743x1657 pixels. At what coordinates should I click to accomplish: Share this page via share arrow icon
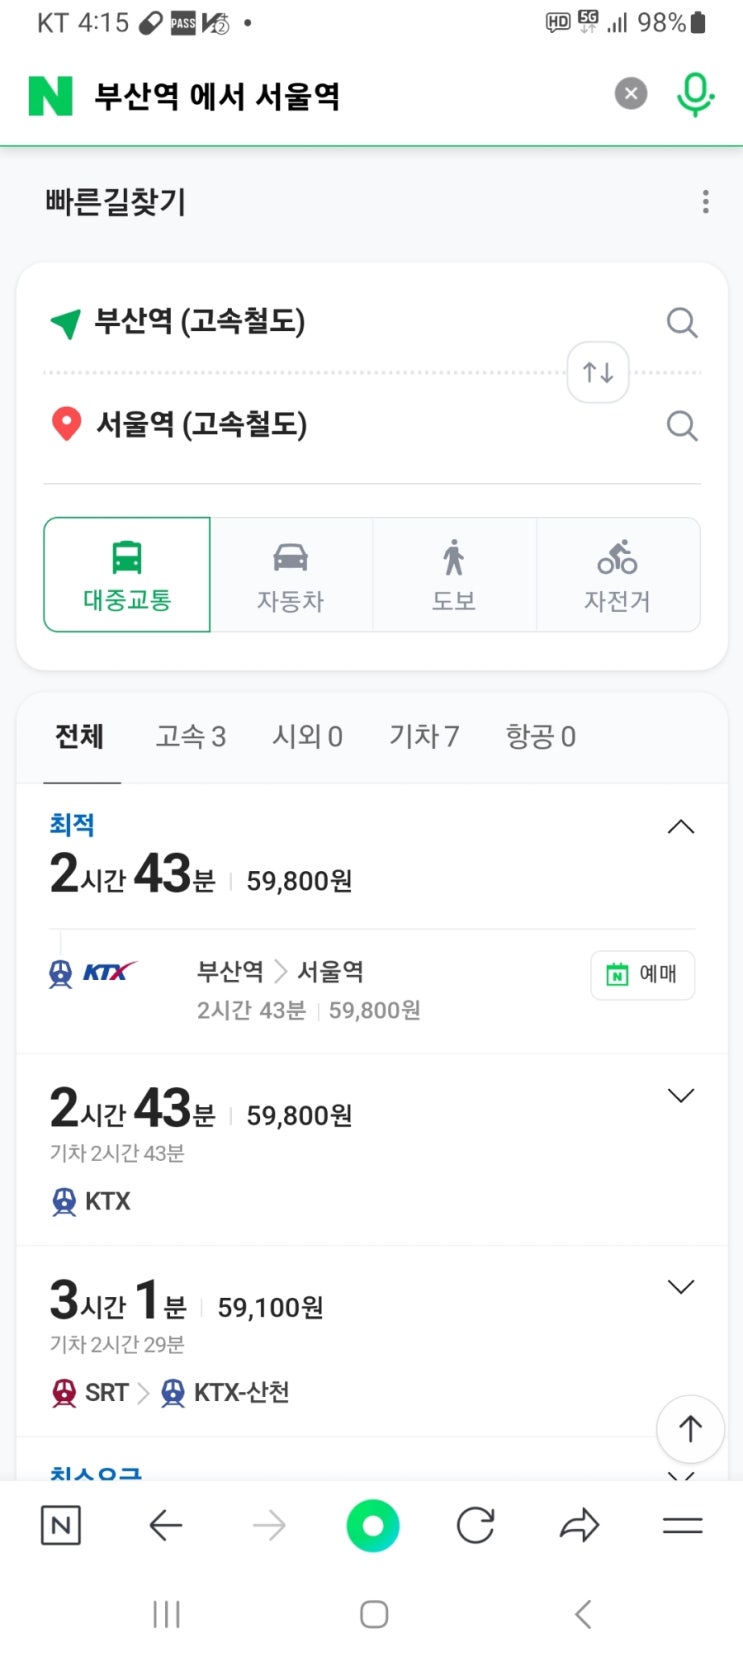pos(579,1526)
